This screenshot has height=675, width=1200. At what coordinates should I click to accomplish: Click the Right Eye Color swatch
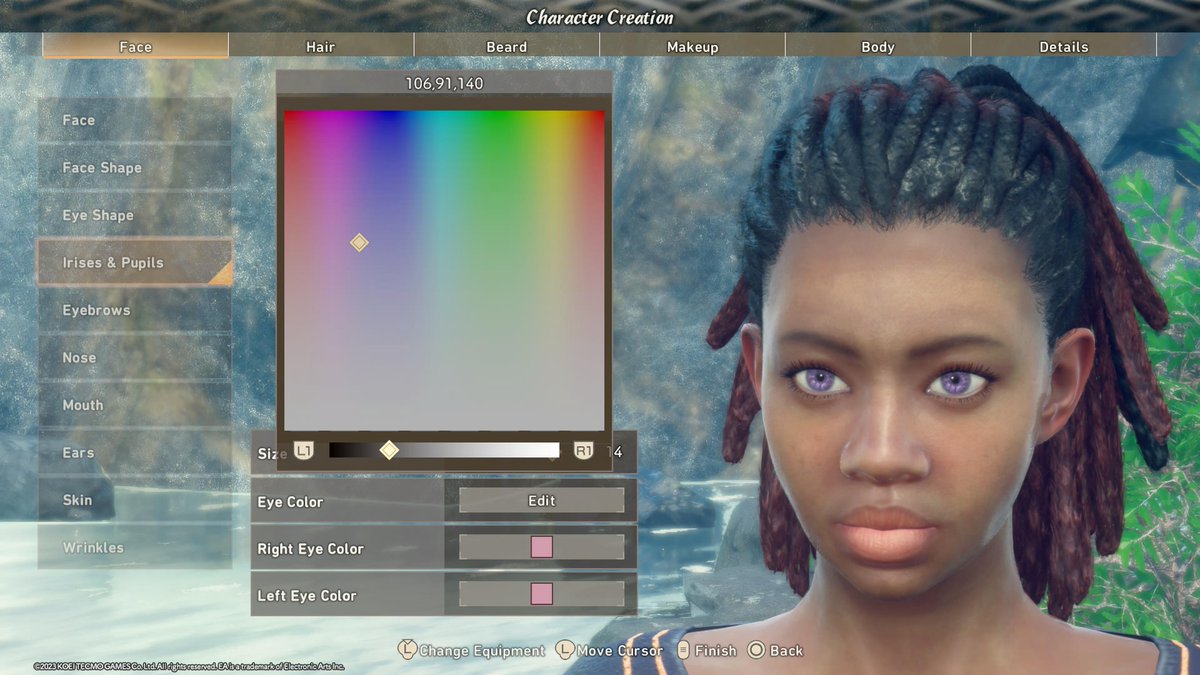[x=542, y=547]
